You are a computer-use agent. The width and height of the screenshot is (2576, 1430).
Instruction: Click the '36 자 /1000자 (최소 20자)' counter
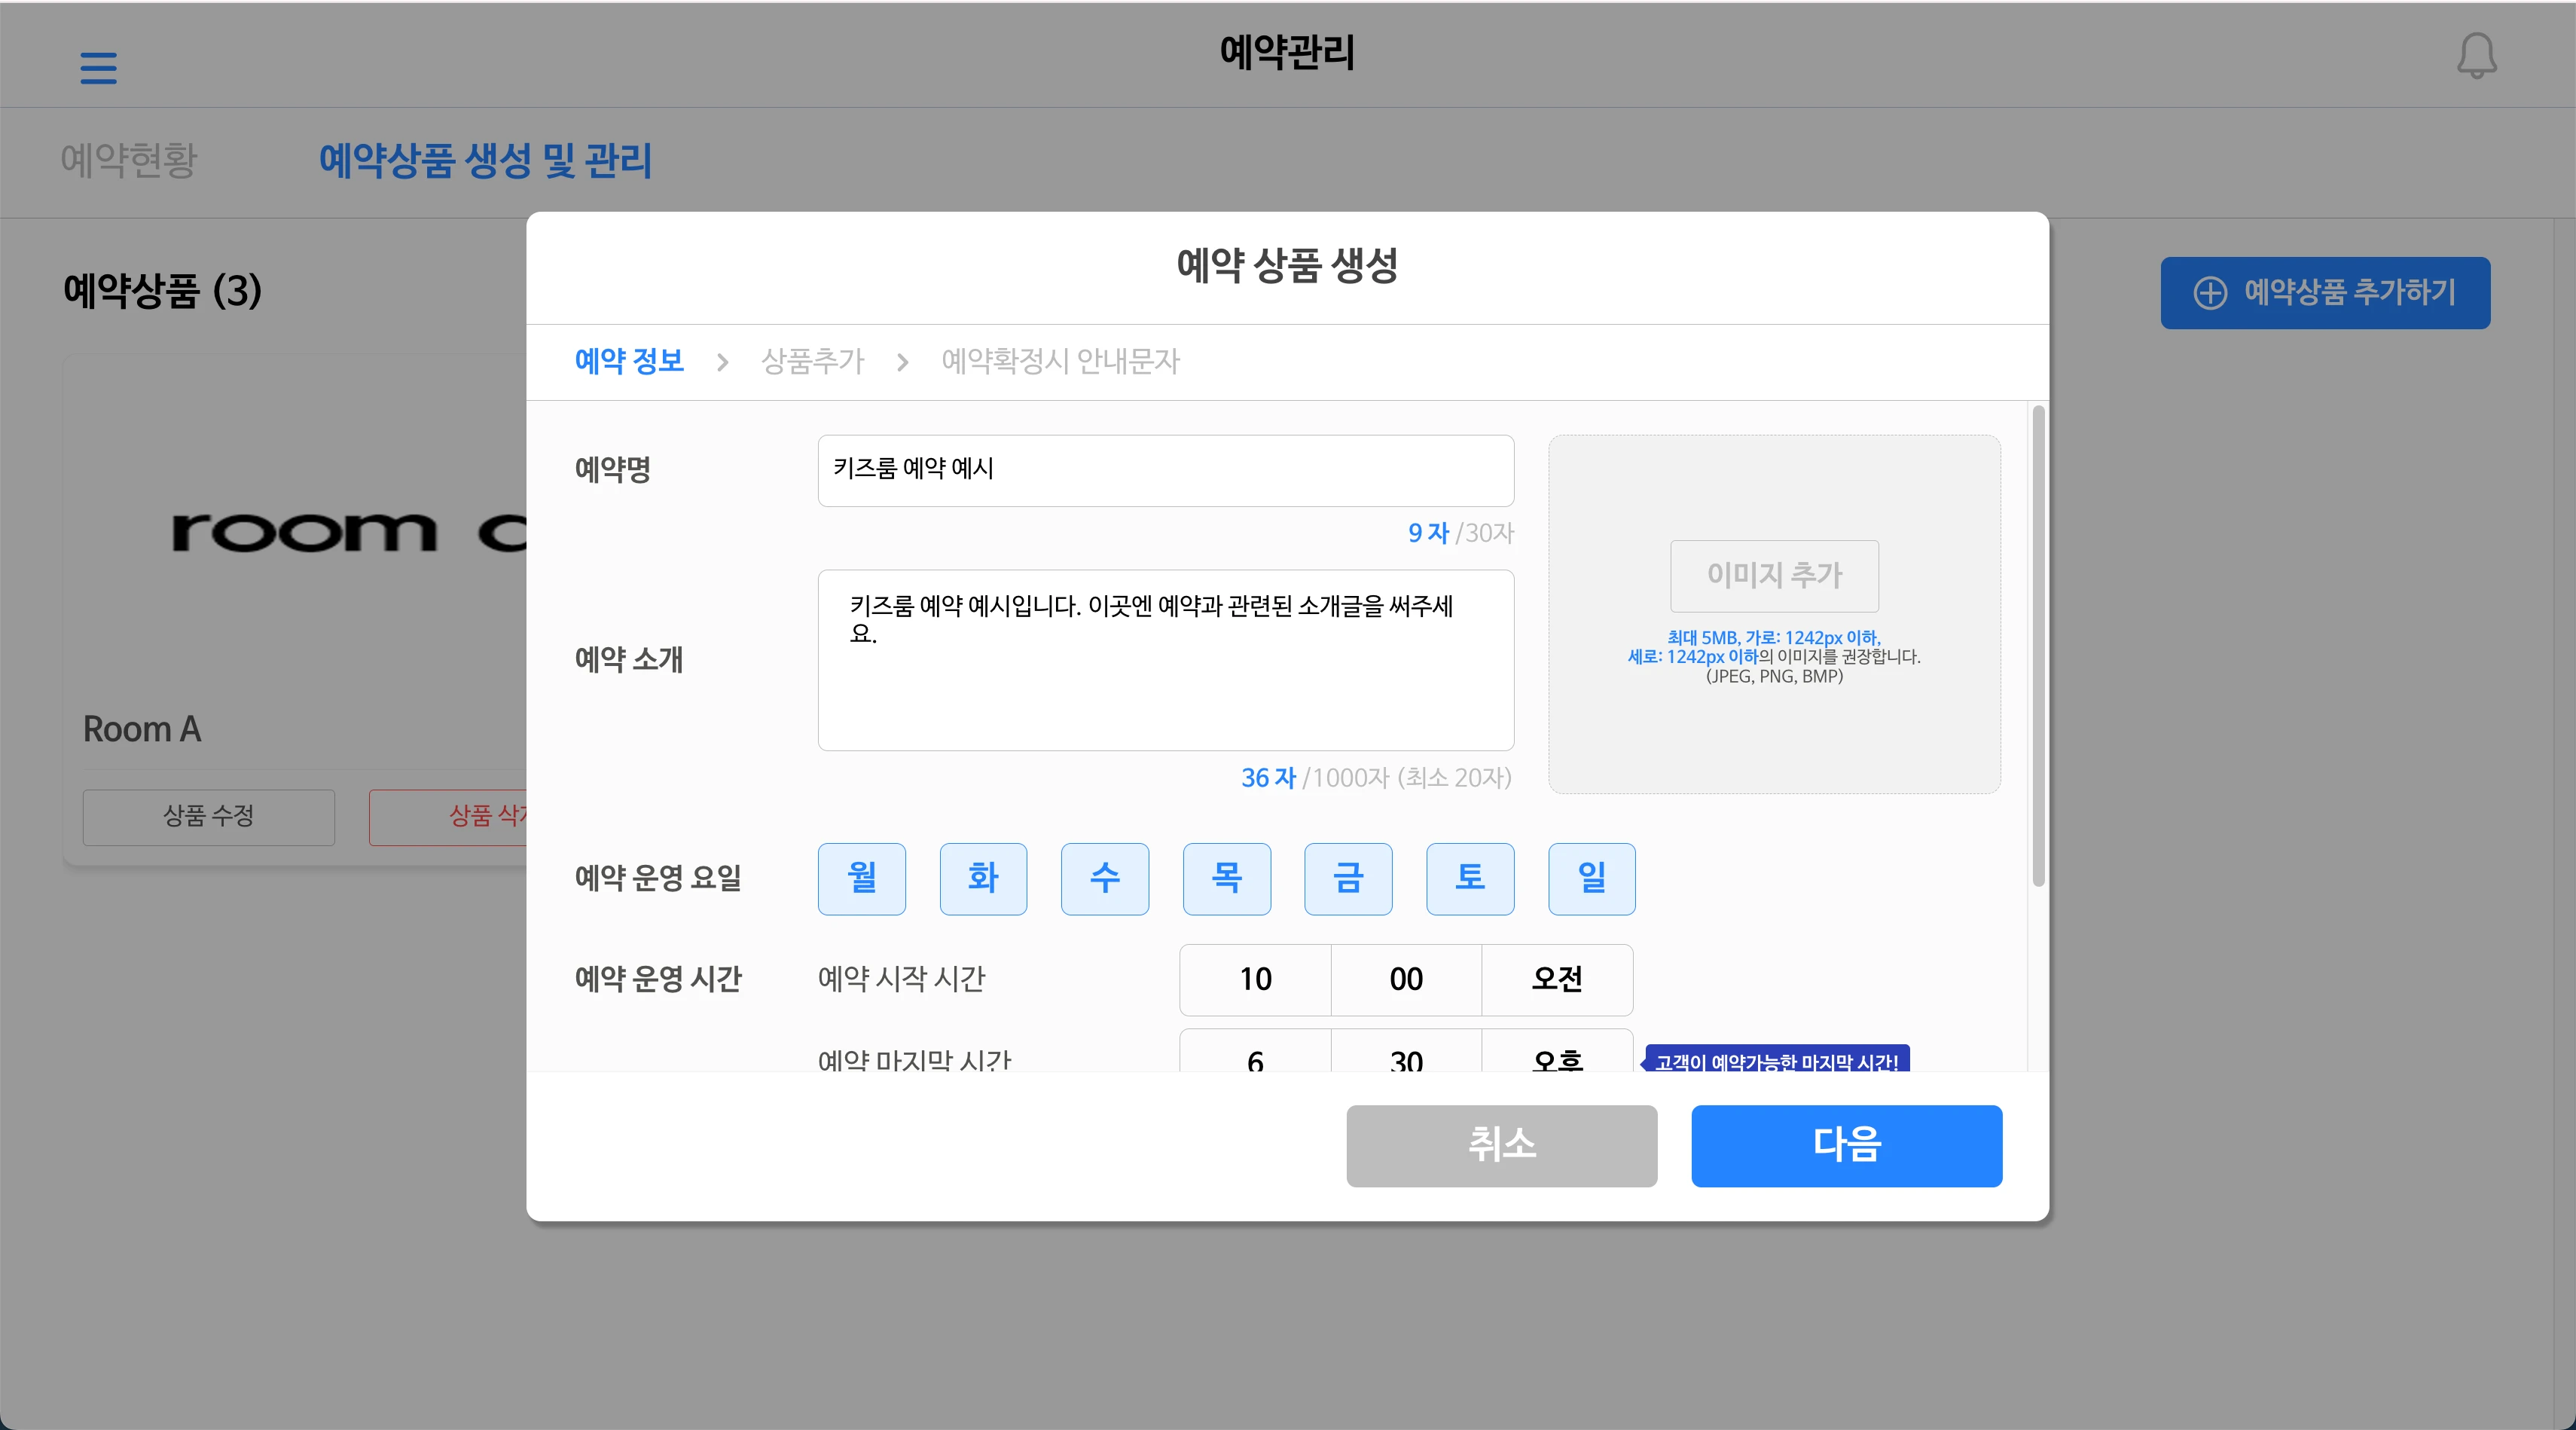1376,778
